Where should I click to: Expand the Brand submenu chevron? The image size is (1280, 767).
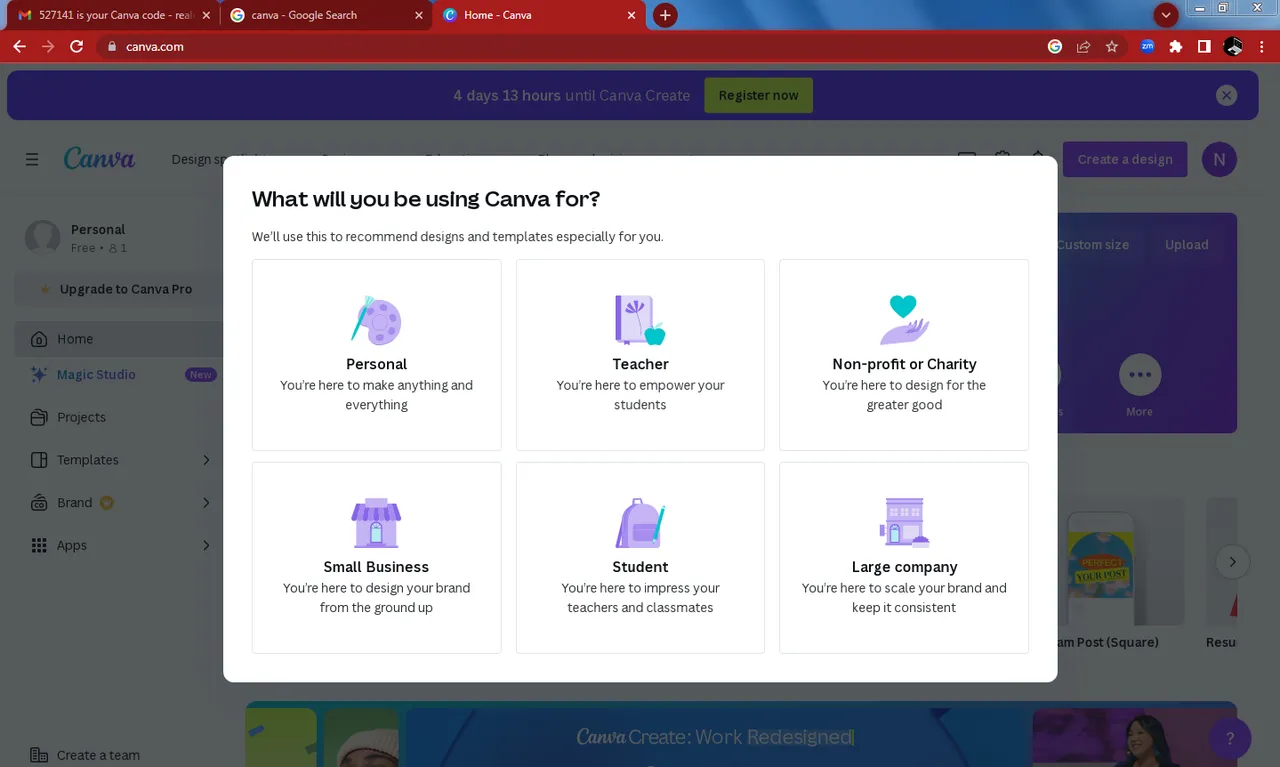[206, 503]
